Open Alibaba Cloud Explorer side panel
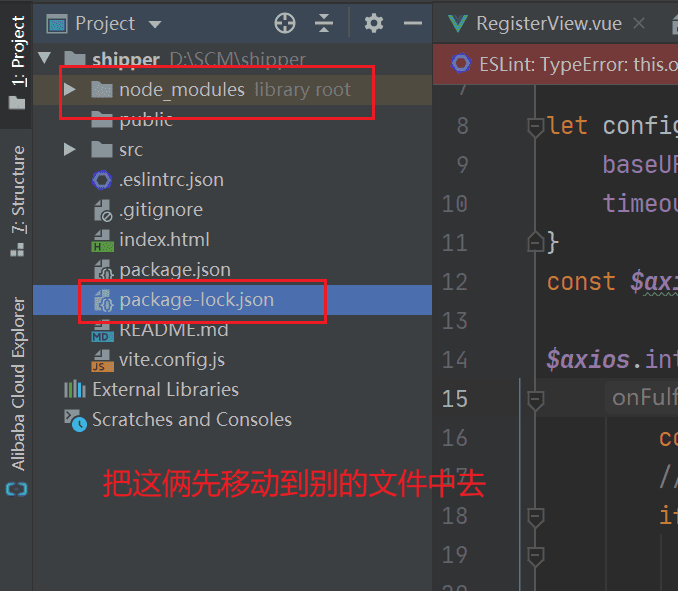The height and width of the screenshot is (591, 678). tap(18, 383)
